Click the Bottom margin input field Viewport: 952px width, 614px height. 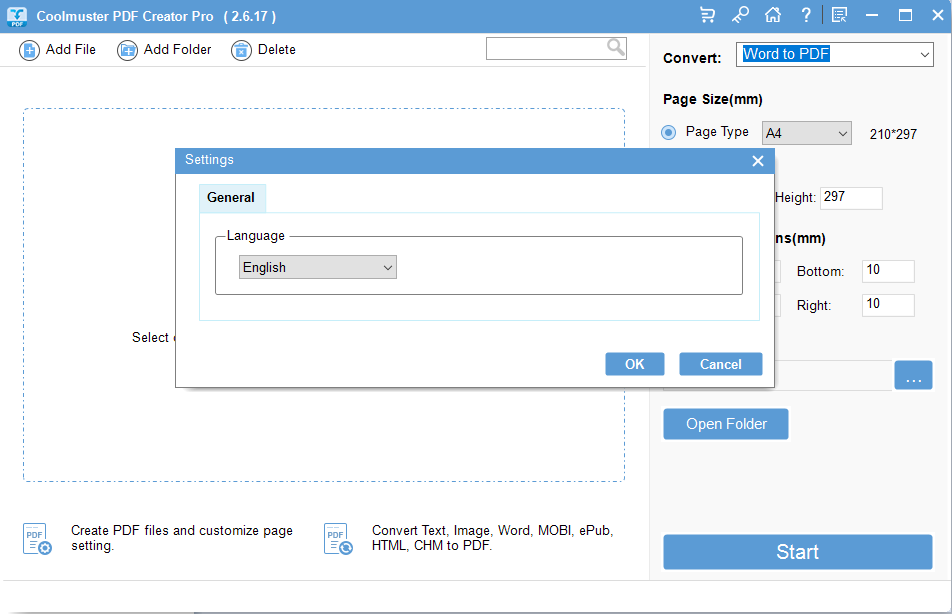click(888, 271)
